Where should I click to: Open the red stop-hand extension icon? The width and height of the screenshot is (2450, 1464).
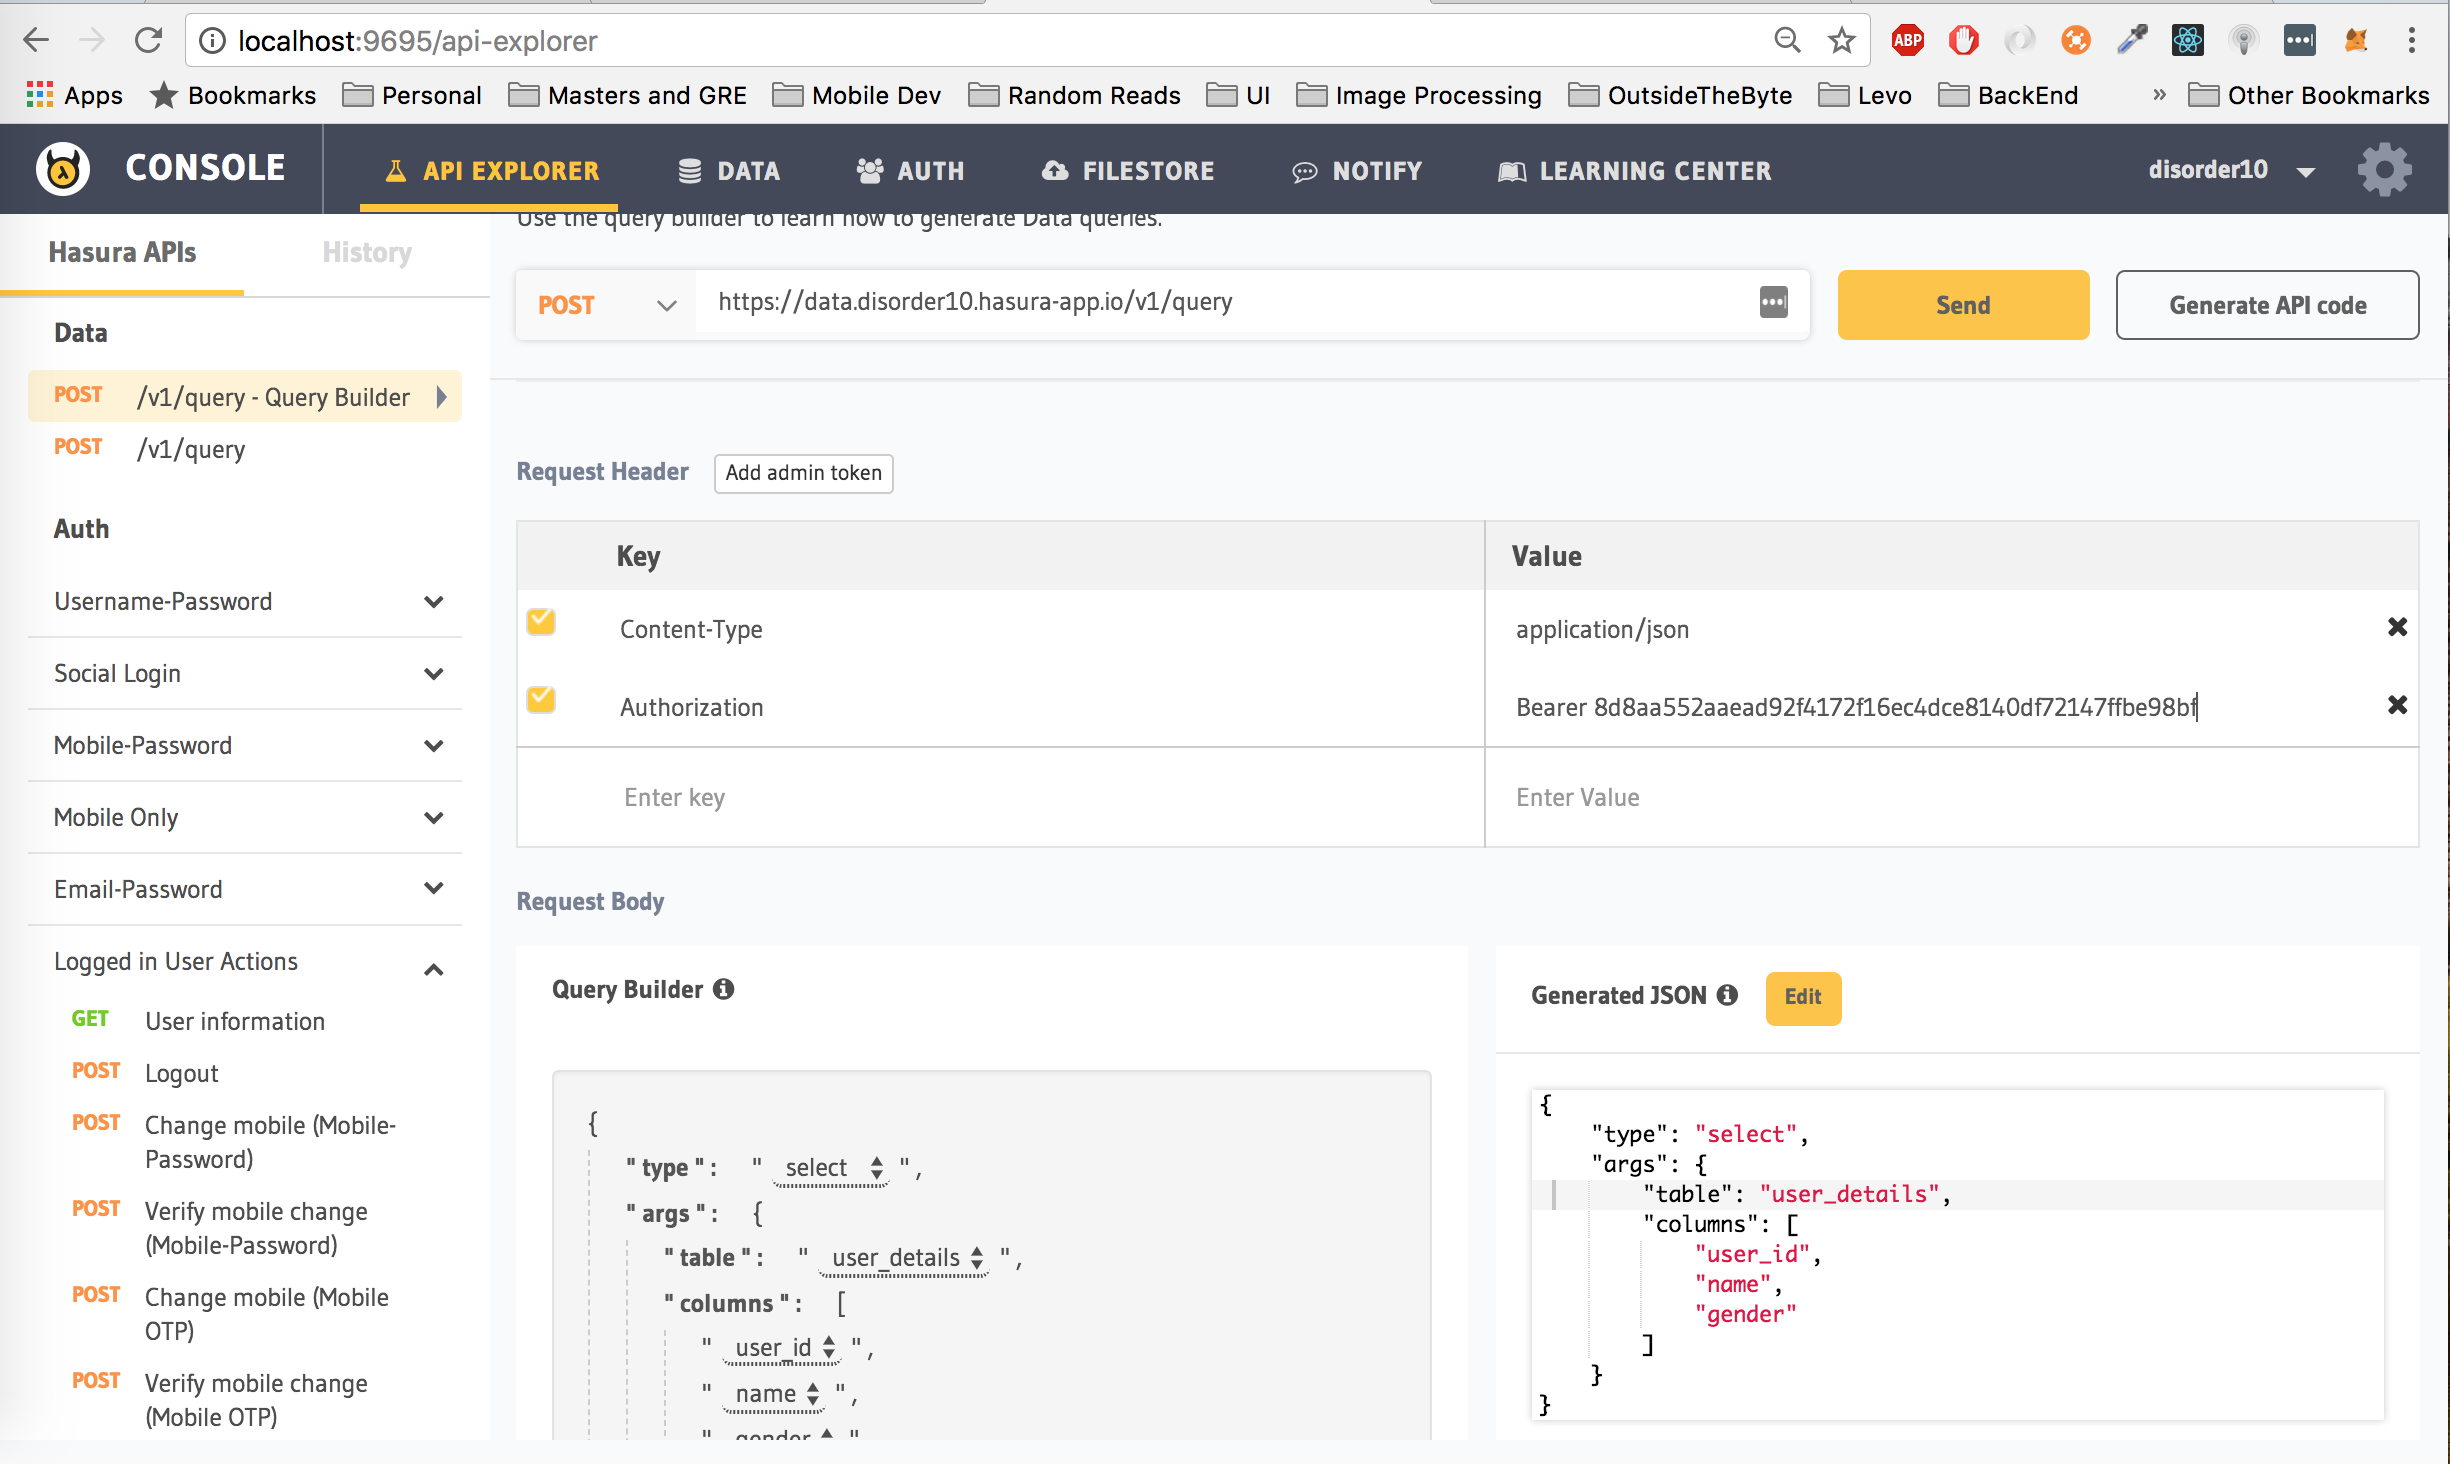coord(1963,40)
